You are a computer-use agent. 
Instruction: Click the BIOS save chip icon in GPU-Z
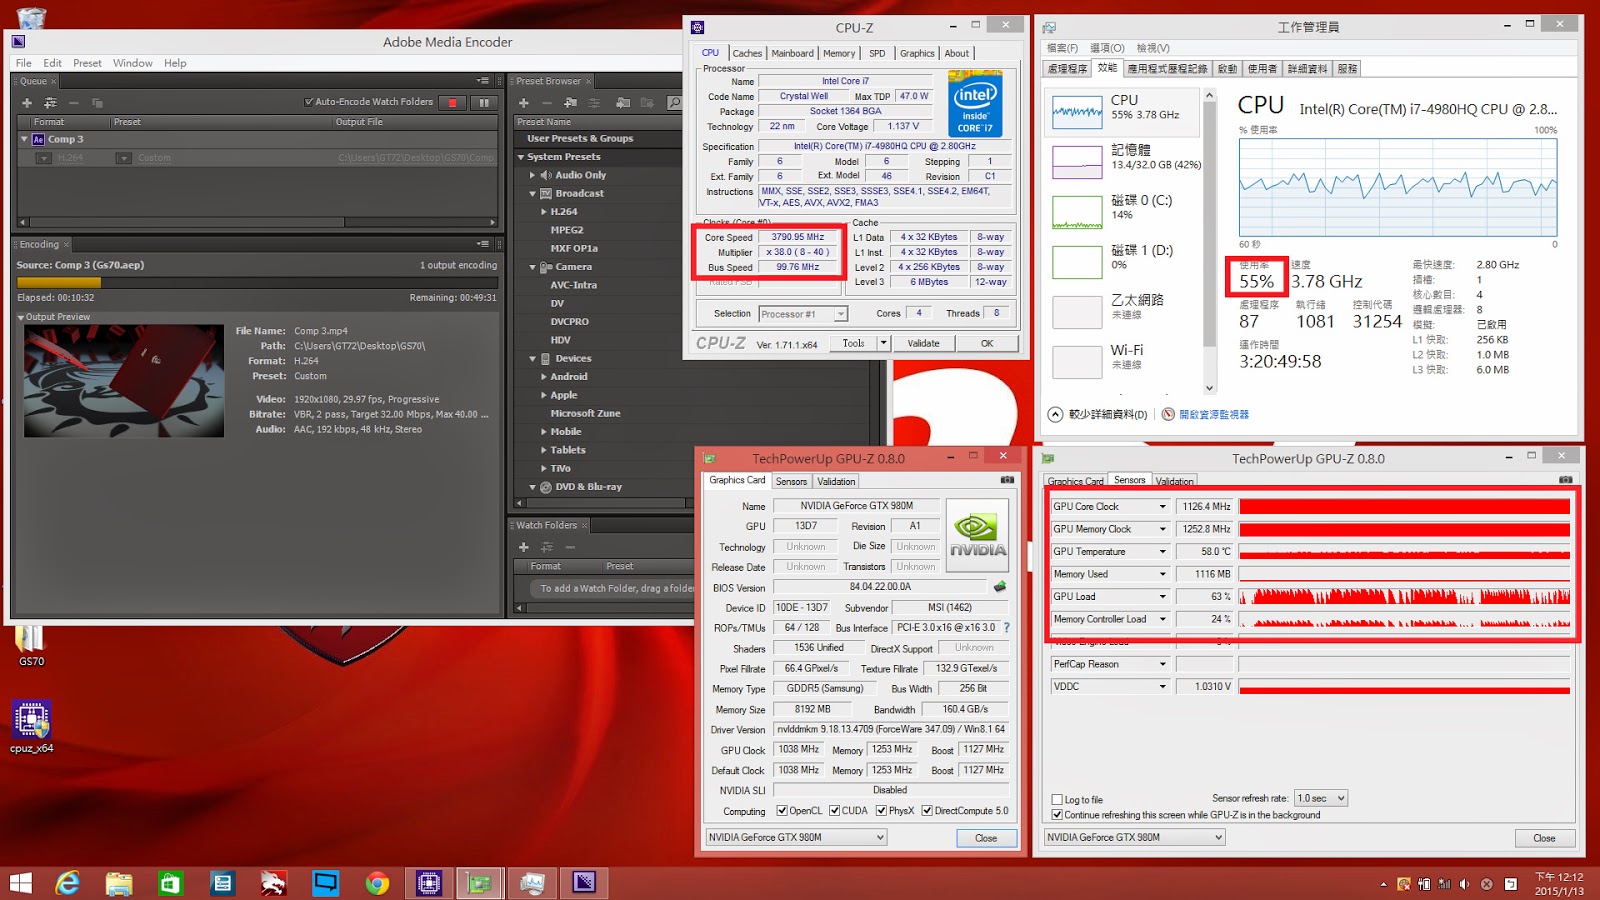pyautogui.click(x=999, y=587)
